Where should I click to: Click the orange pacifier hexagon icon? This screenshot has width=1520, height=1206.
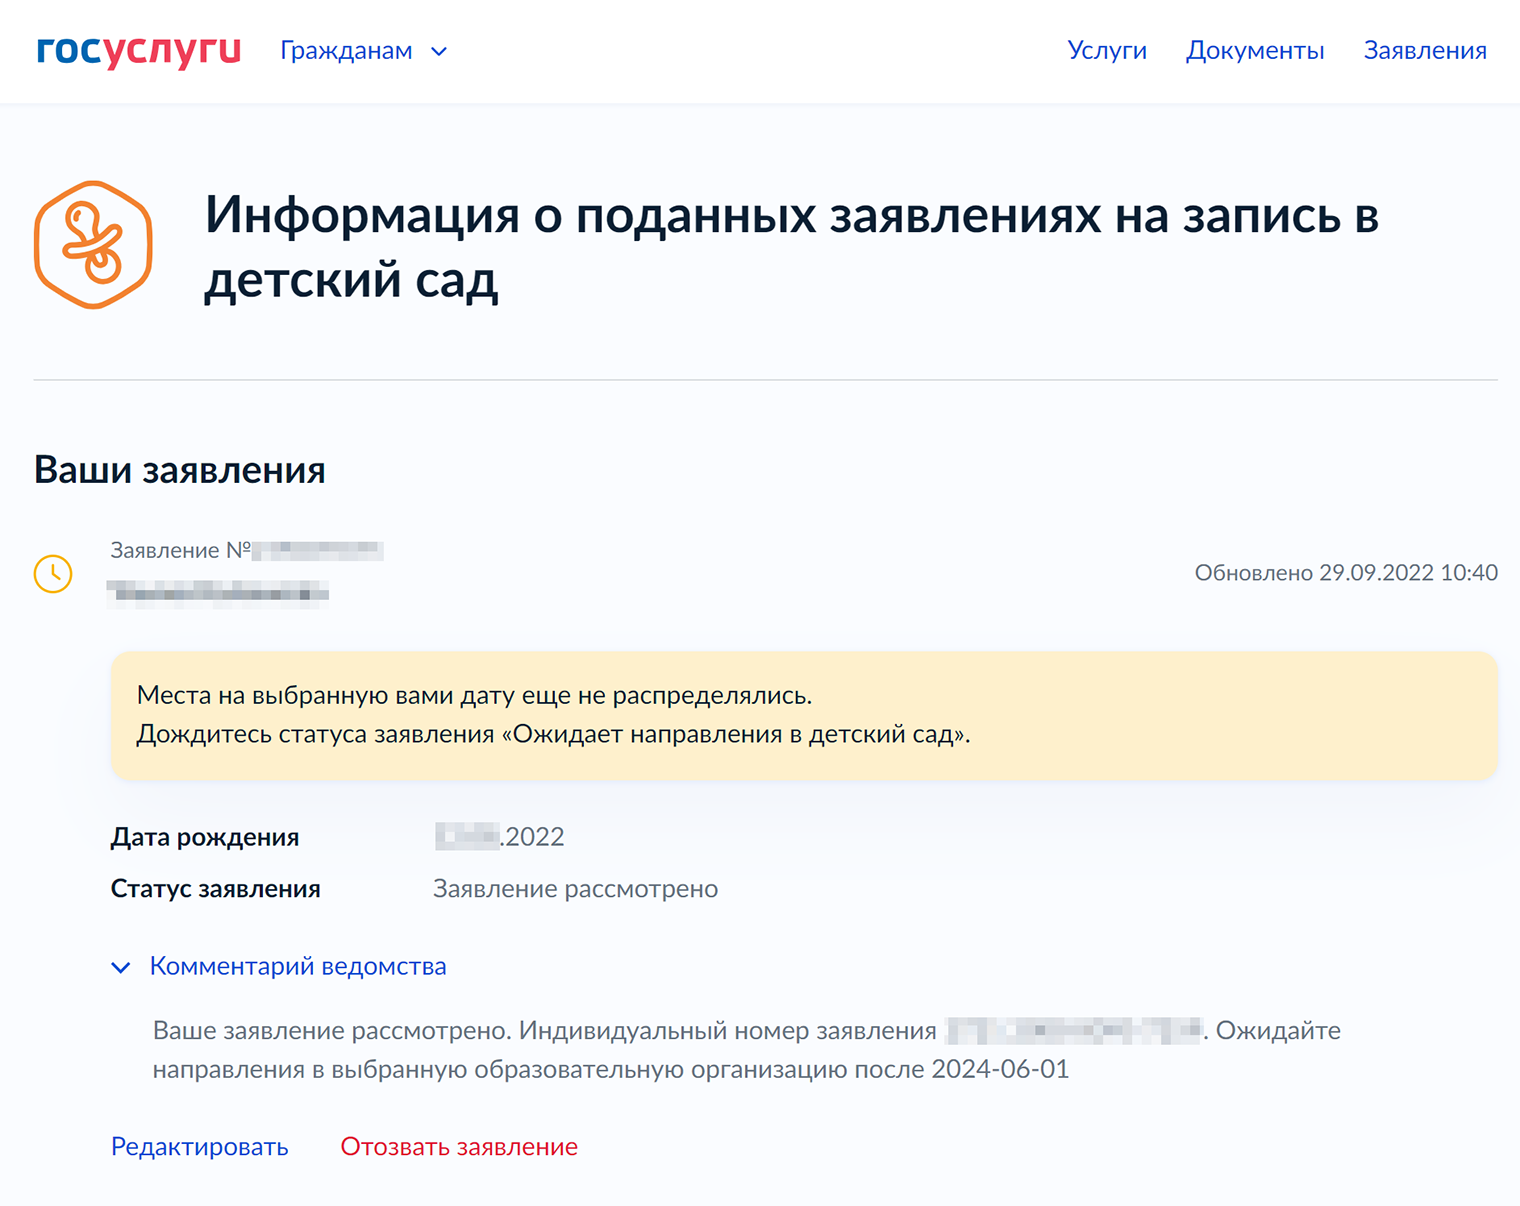(x=93, y=245)
